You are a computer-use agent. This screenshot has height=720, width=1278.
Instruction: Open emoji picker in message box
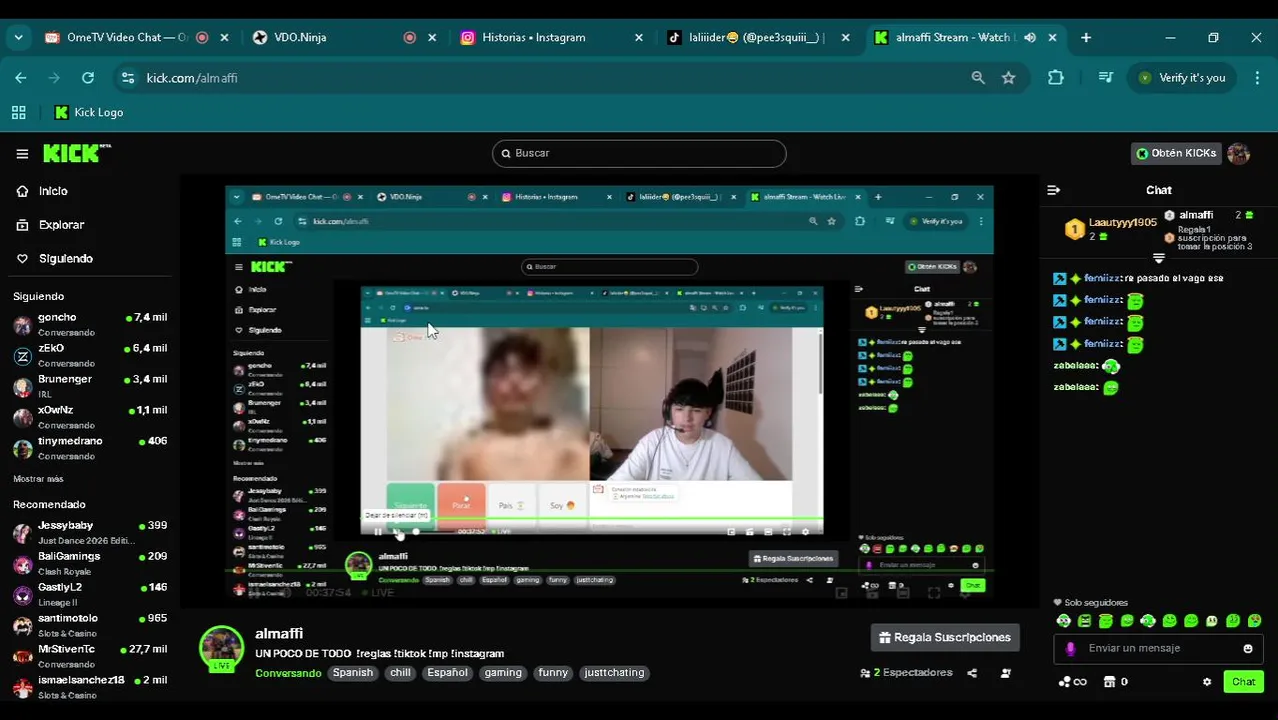pos(1247,648)
